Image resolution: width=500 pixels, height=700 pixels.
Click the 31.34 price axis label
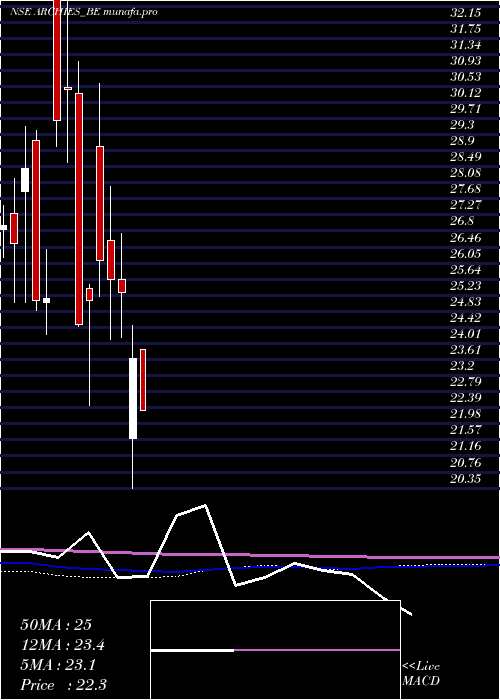tap(465, 45)
